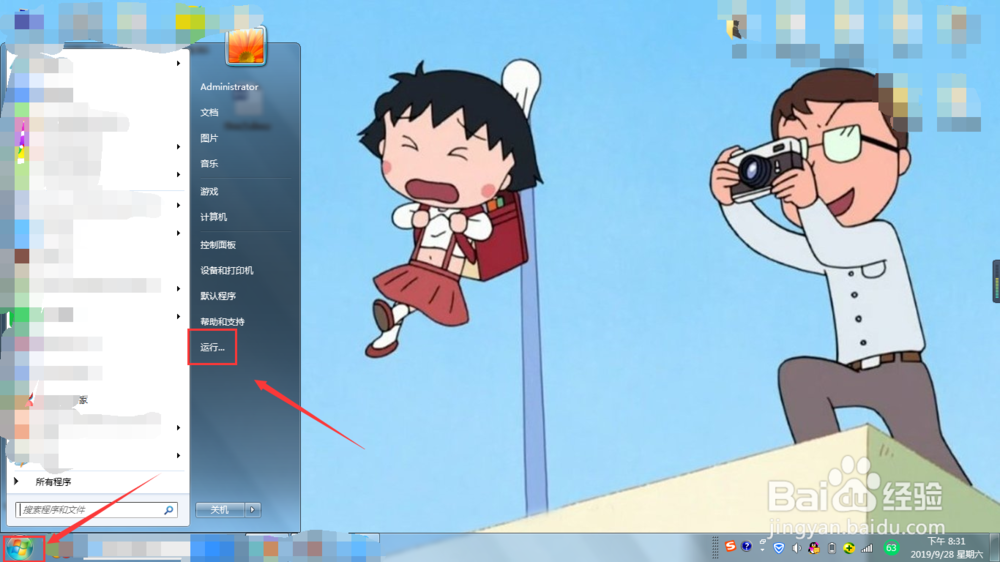Expand the arrow beside the 关机 button
The width and height of the screenshot is (1000, 562).
253,510
